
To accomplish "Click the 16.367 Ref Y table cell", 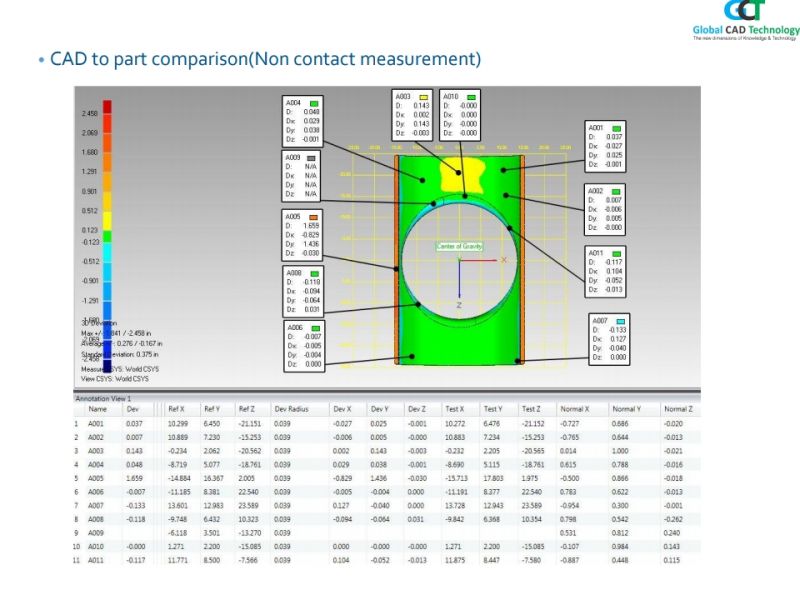I will [213, 479].
